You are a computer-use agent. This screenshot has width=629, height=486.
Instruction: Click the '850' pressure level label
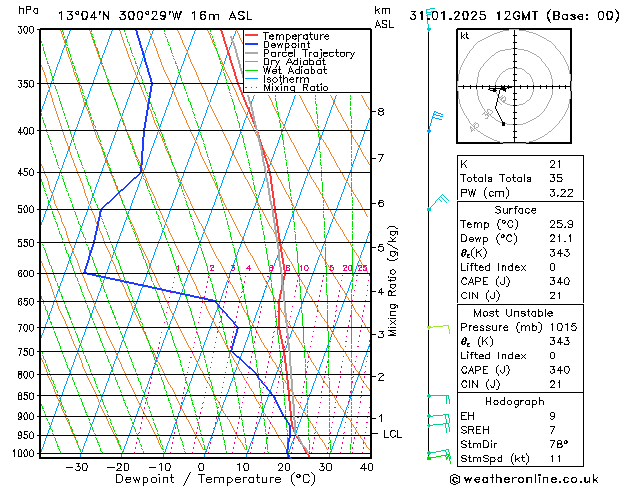point(28,396)
